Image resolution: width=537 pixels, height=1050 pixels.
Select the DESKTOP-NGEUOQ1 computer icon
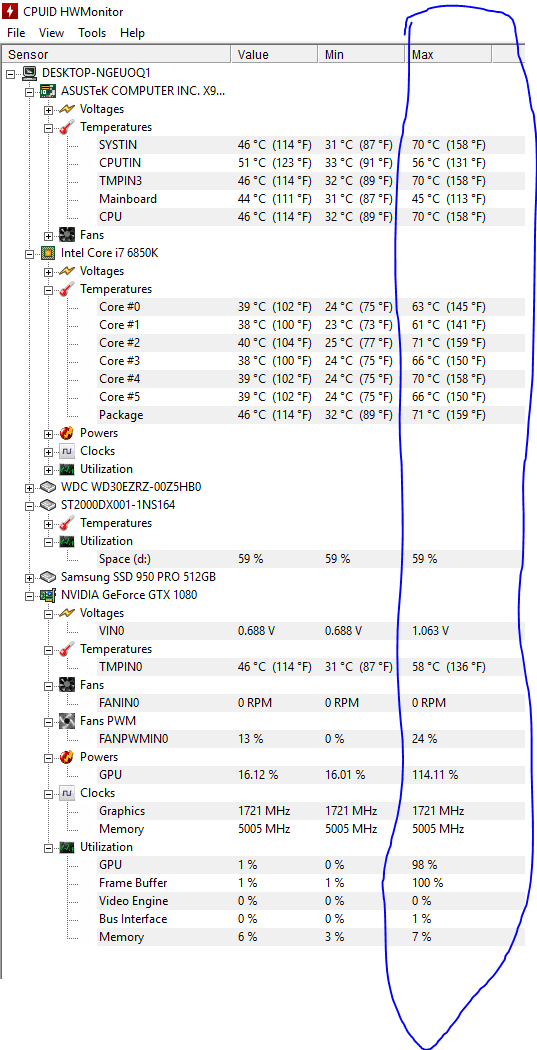coord(30,72)
